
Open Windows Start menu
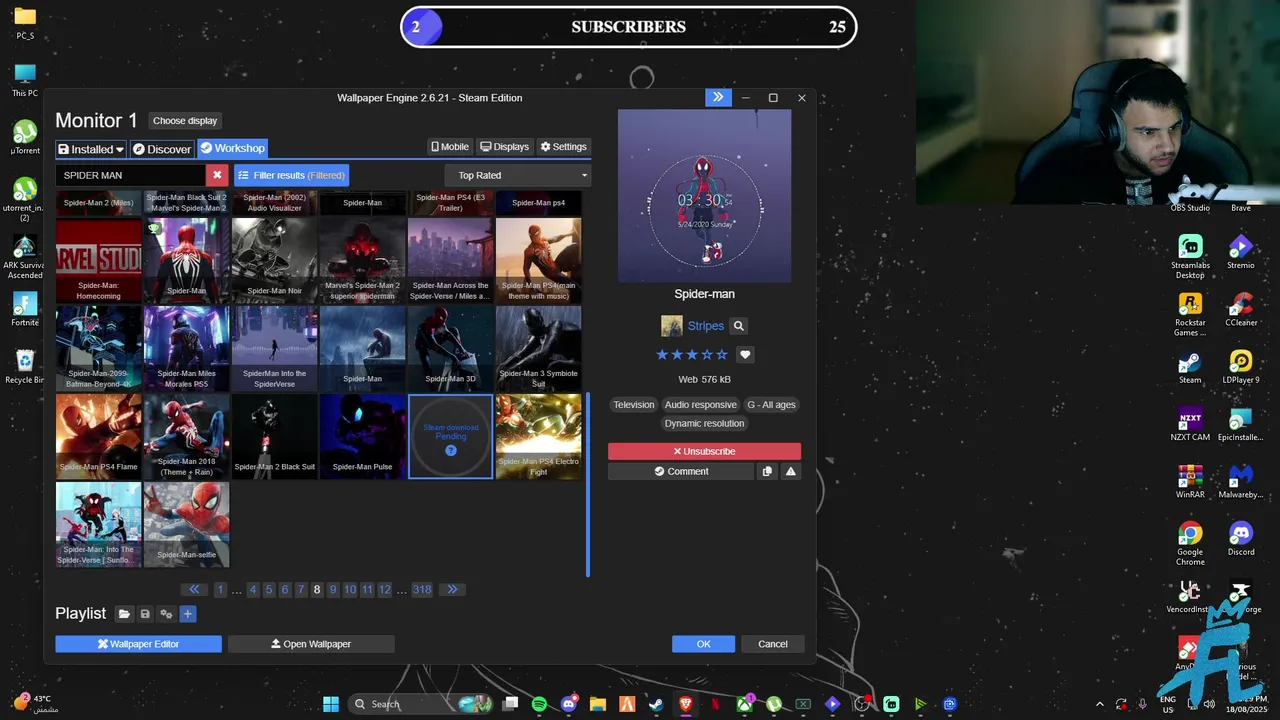click(x=330, y=704)
